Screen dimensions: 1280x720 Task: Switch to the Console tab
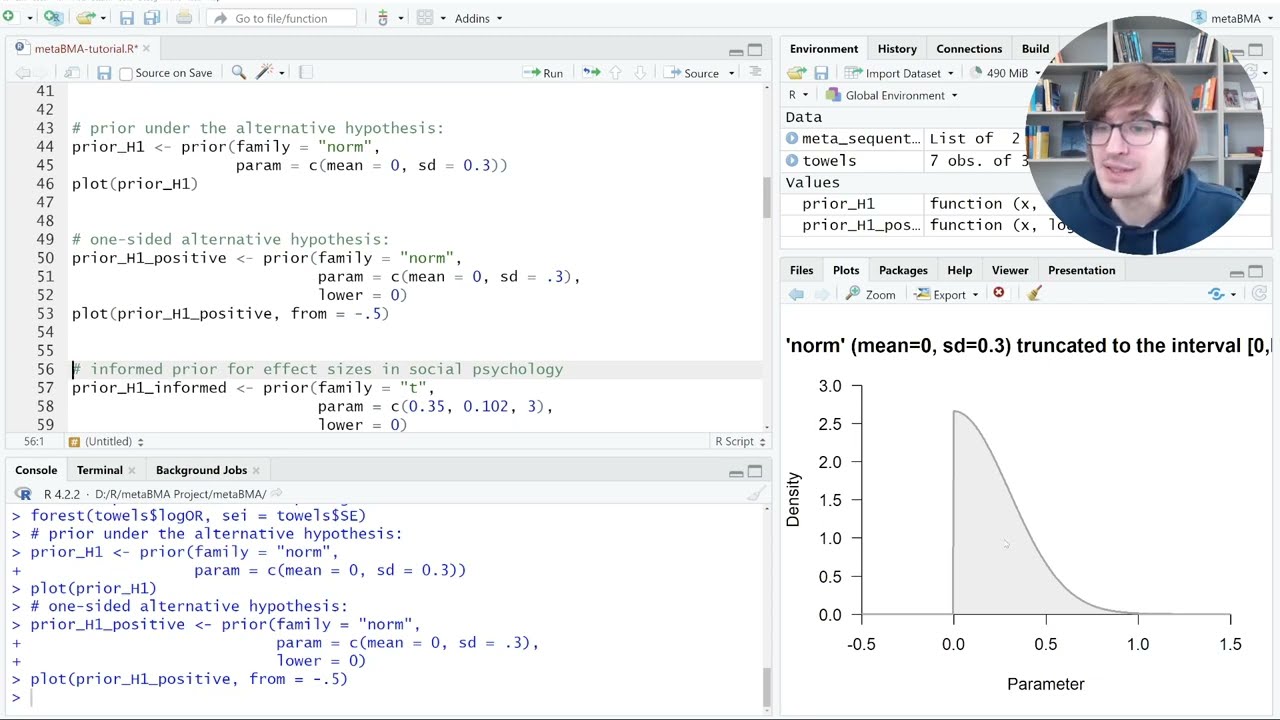[36, 470]
